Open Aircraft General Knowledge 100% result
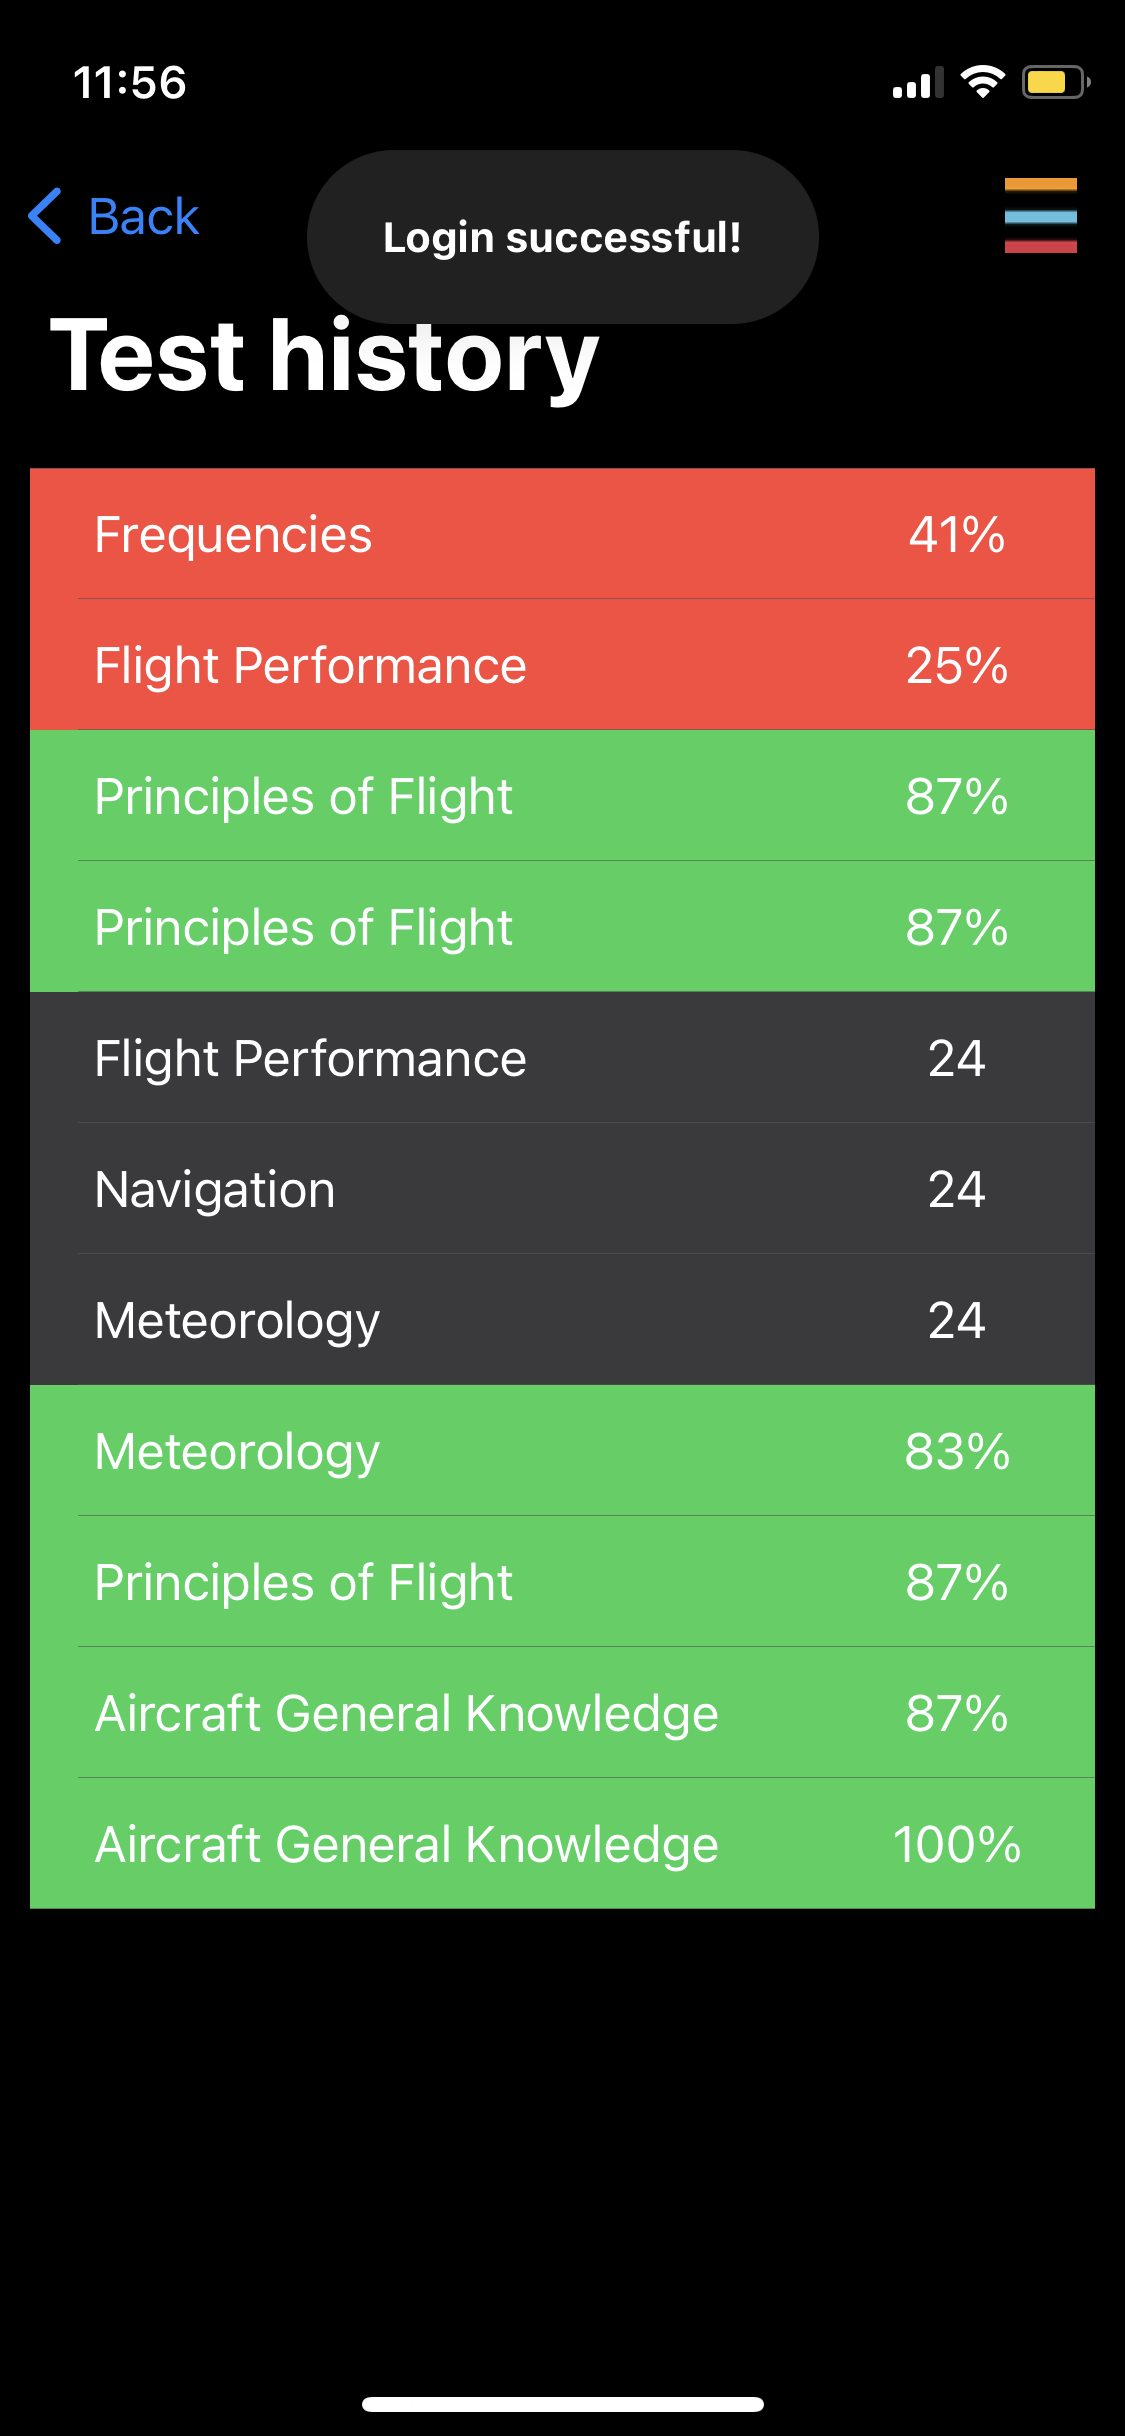The image size is (1125, 2436). pos(562,1844)
